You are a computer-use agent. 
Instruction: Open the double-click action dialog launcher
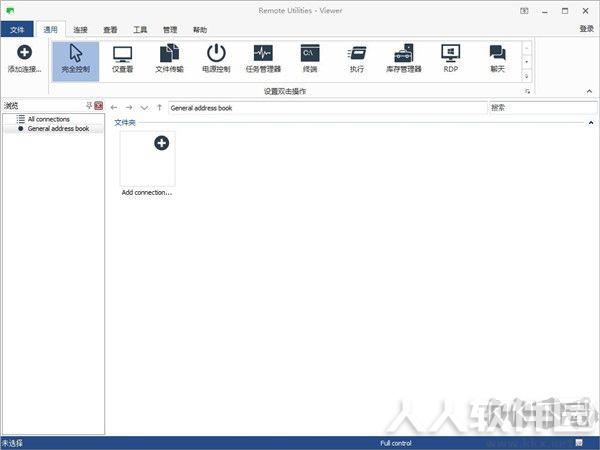click(528, 91)
